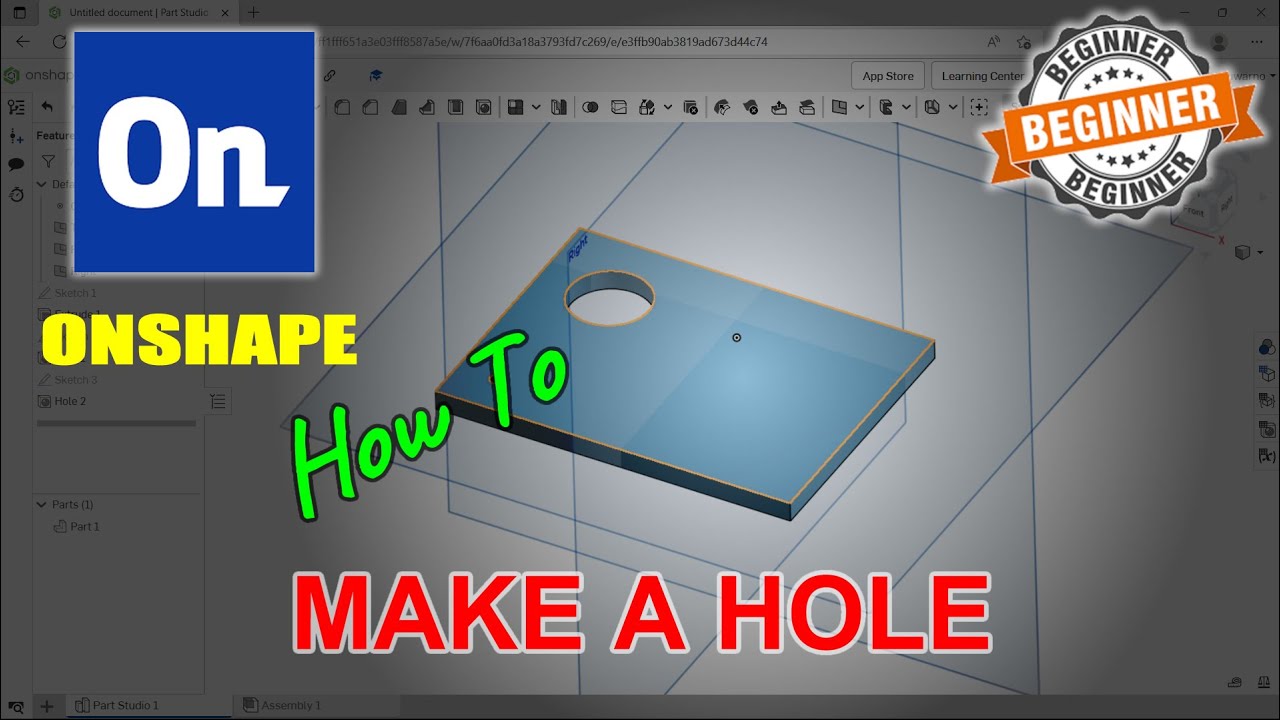This screenshot has width=1280, height=720.
Task: Select the Sheet metal tool icon
Action: pyautogui.click(x=932, y=107)
